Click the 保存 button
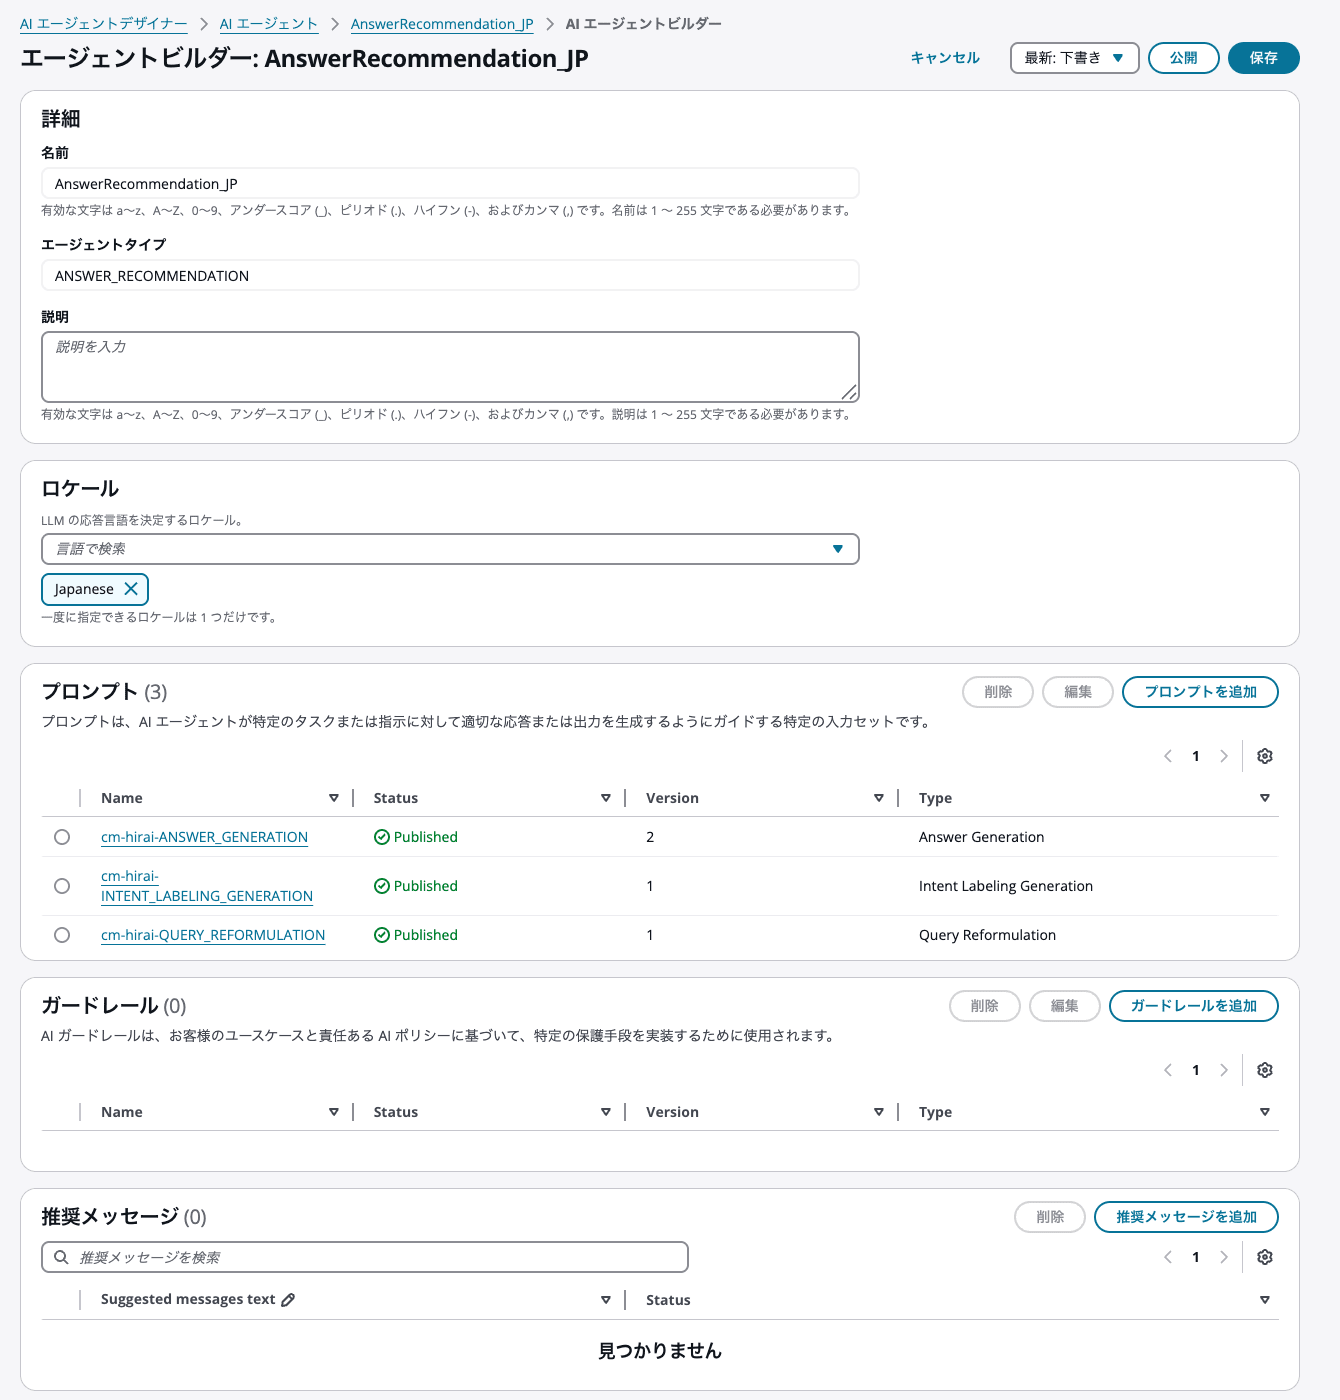This screenshot has width=1340, height=1400. [1263, 58]
